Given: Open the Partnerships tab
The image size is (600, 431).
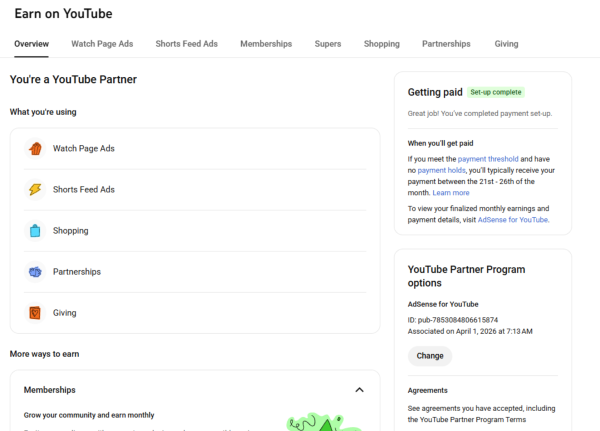Looking at the screenshot, I should pyautogui.click(x=446, y=44).
